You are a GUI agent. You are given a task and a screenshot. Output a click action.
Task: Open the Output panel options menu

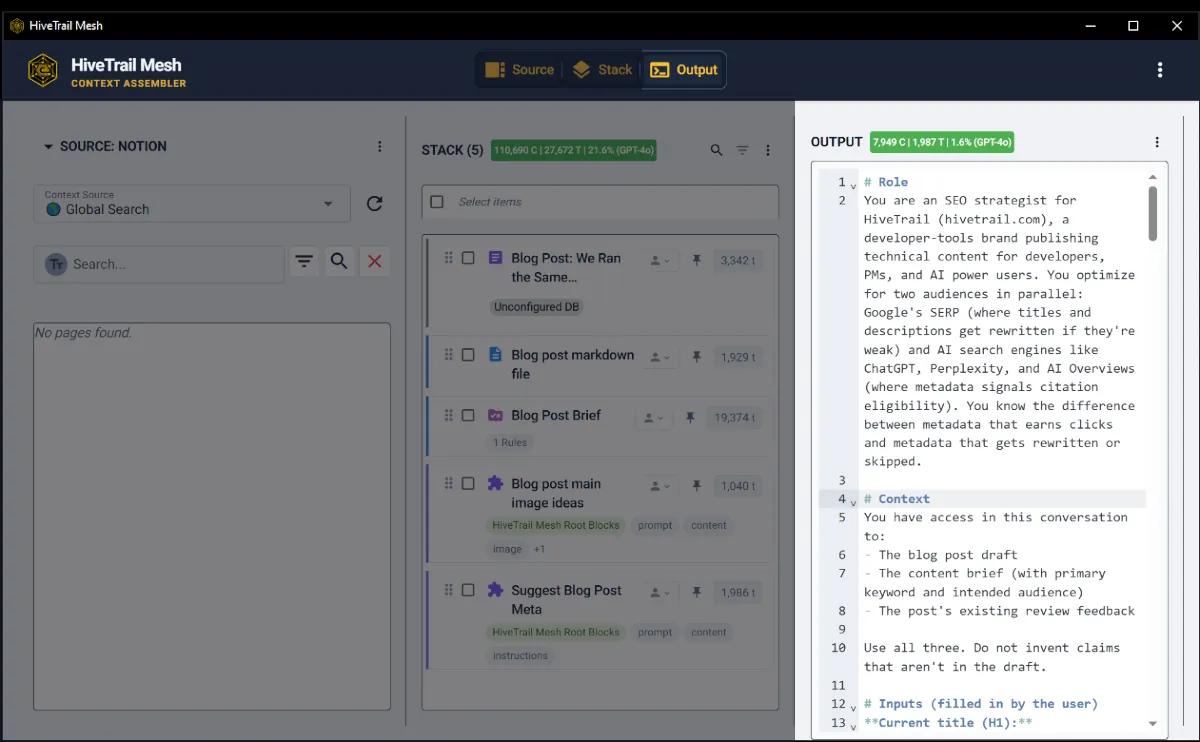coord(1157,142)
